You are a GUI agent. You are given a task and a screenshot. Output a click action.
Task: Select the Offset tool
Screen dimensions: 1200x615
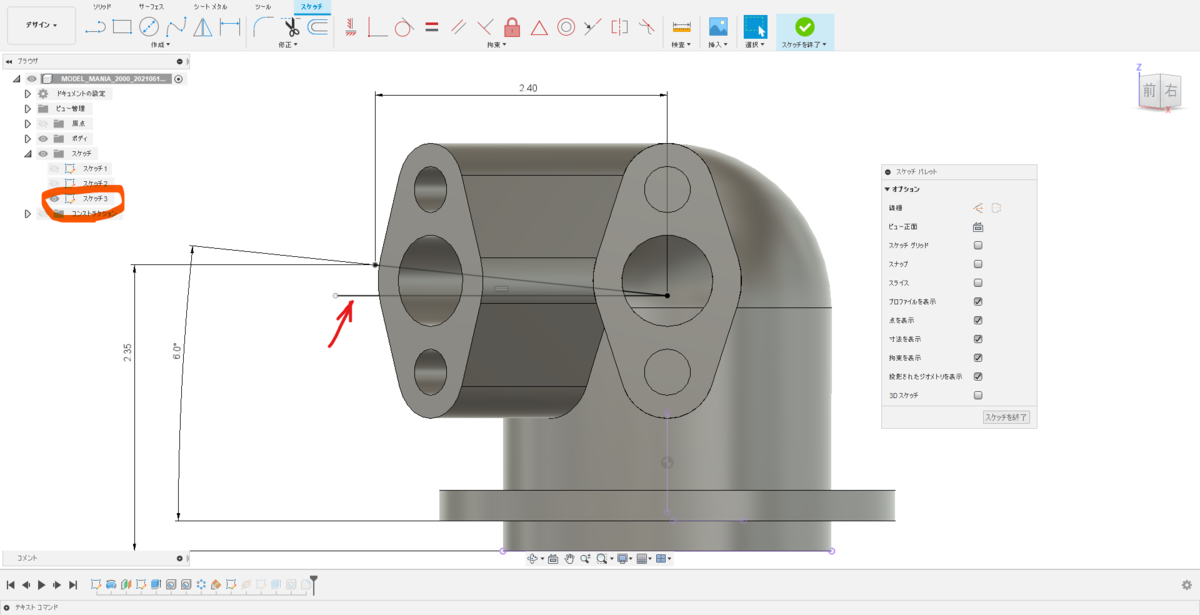(x=317, y=27)
